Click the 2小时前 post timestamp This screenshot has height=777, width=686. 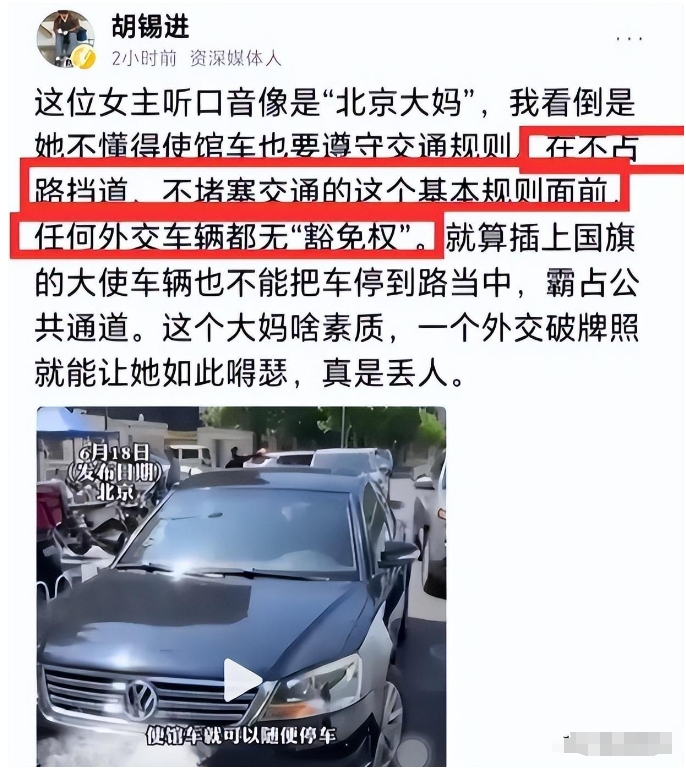tap(144, 59)
